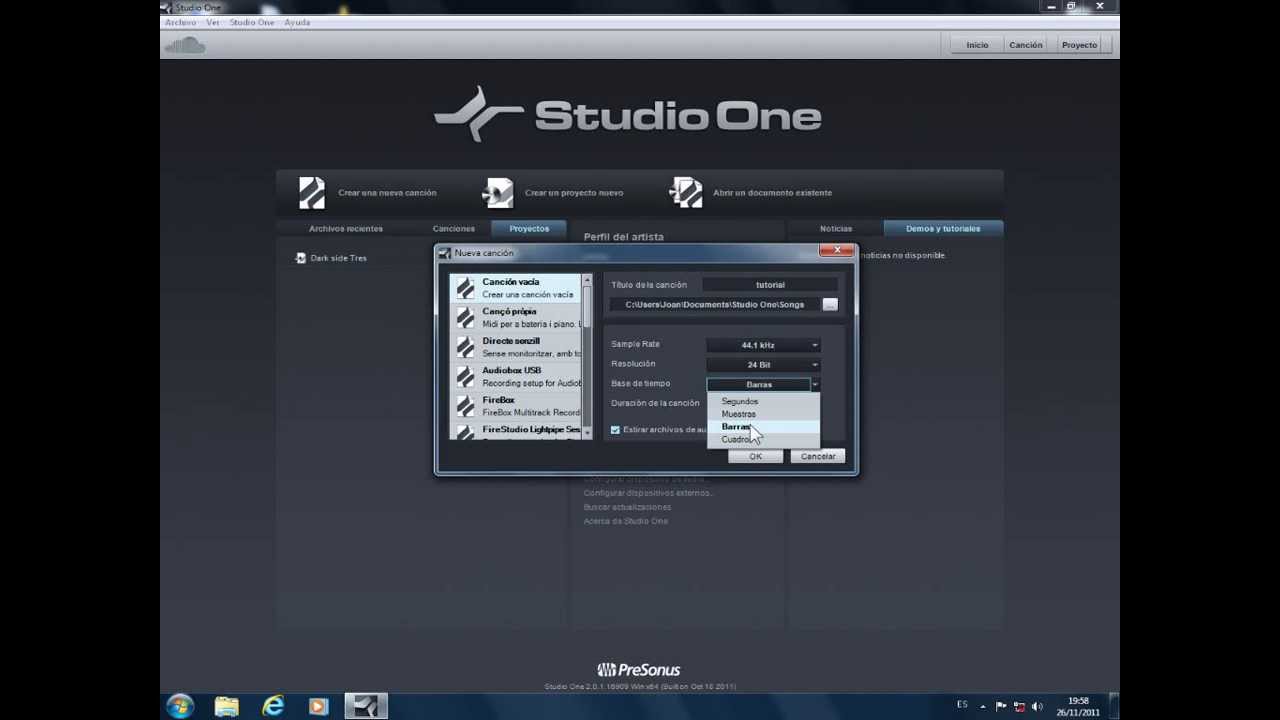Viewport: 1280px width, 720px height.
Task: Click the network tray icon
Action: point(1019,706)
